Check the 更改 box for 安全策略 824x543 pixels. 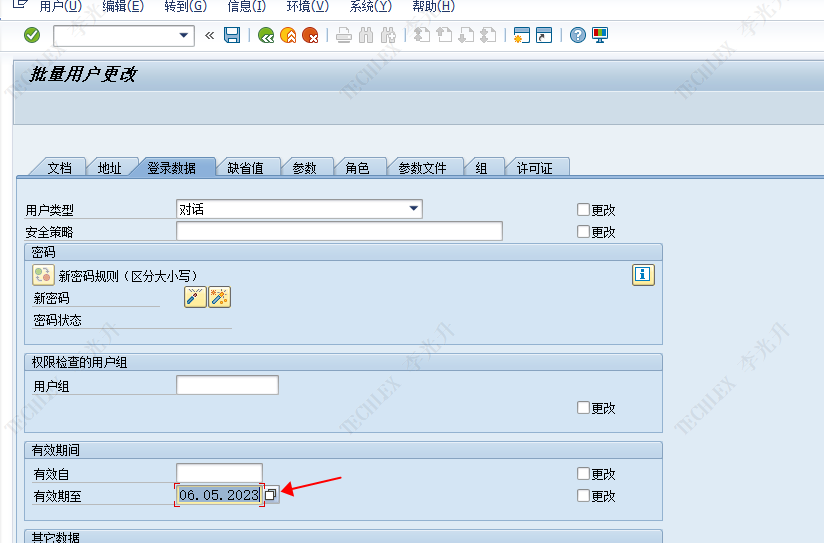pyautogui.click(x=583, y=232)
